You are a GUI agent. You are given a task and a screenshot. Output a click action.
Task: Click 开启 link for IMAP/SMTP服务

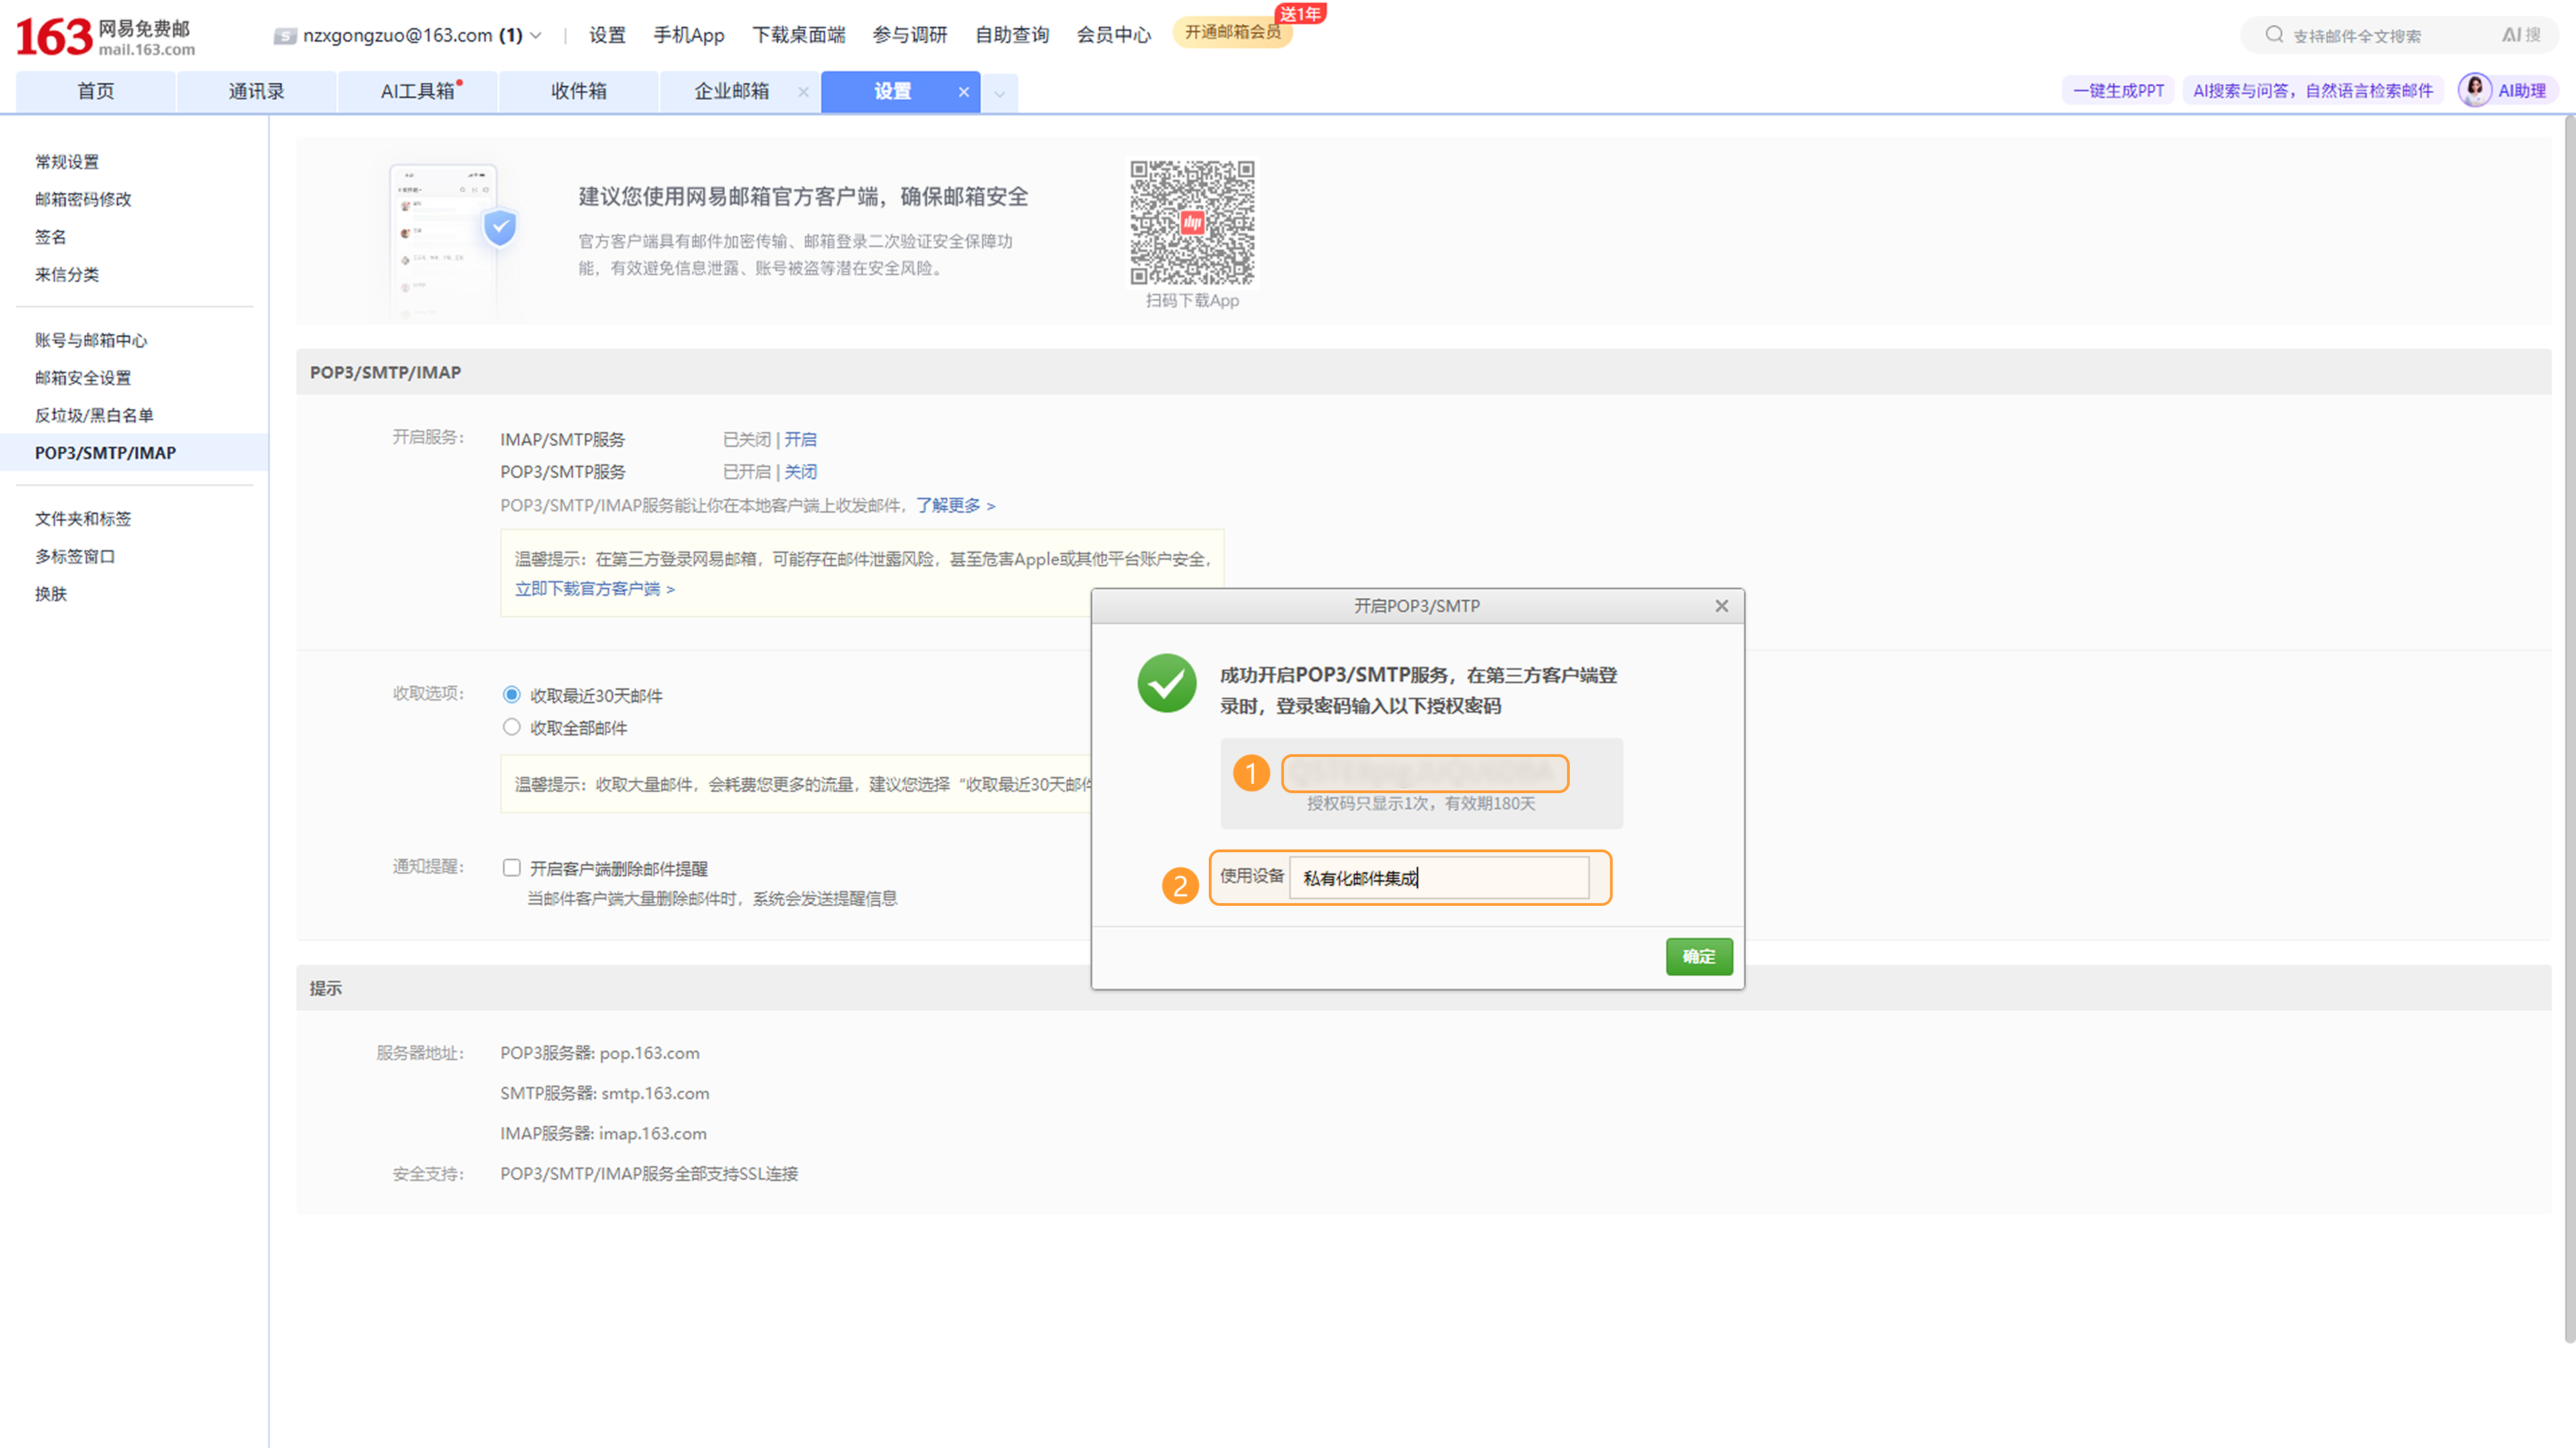pos(800,439)
